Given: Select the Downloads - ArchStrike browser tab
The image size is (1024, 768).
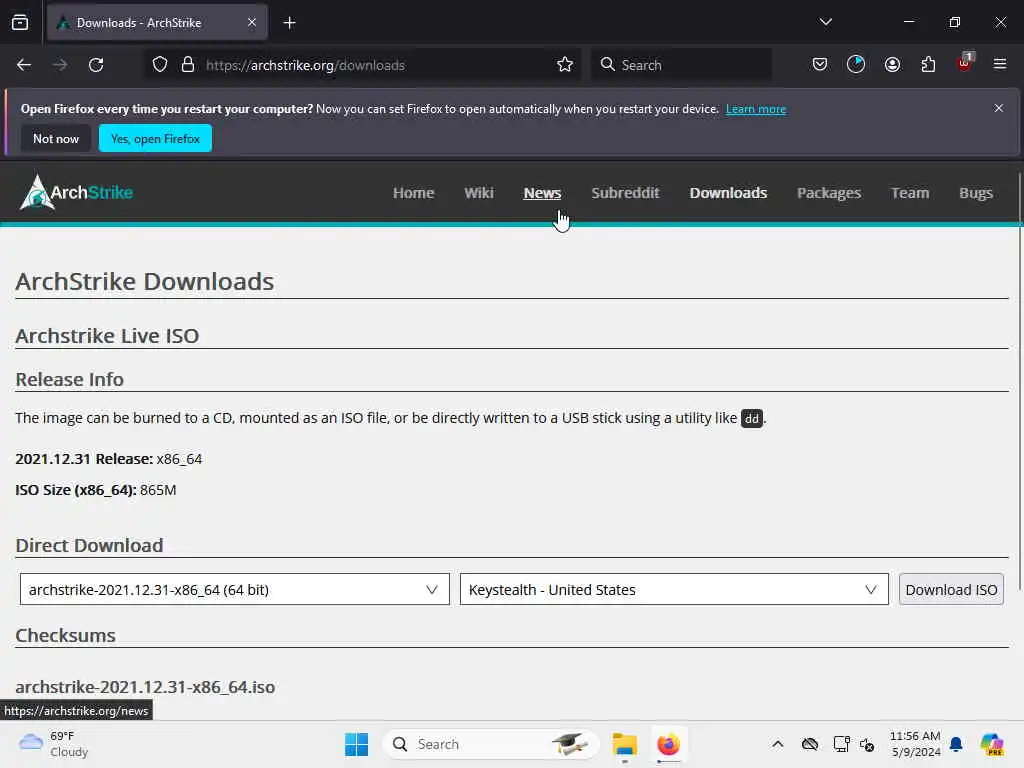Looking at the screenshot, I should [157, 22].
